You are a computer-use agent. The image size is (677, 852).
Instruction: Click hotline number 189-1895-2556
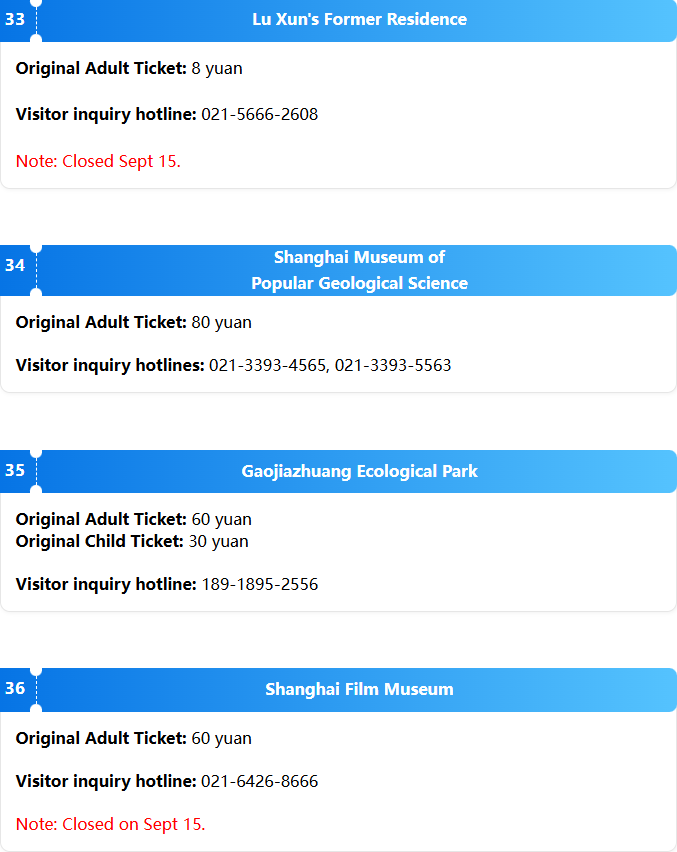click(x=260, y=584)
